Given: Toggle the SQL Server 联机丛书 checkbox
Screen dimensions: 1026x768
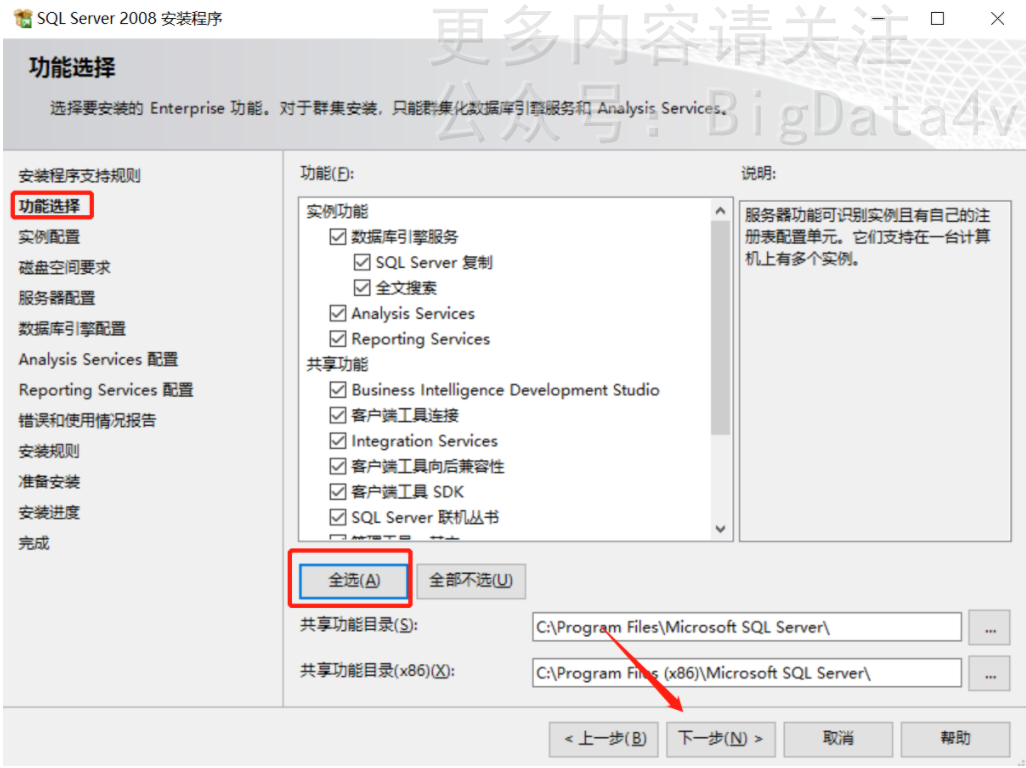Looking at the screenshot, I should click(x=338, y=517).
